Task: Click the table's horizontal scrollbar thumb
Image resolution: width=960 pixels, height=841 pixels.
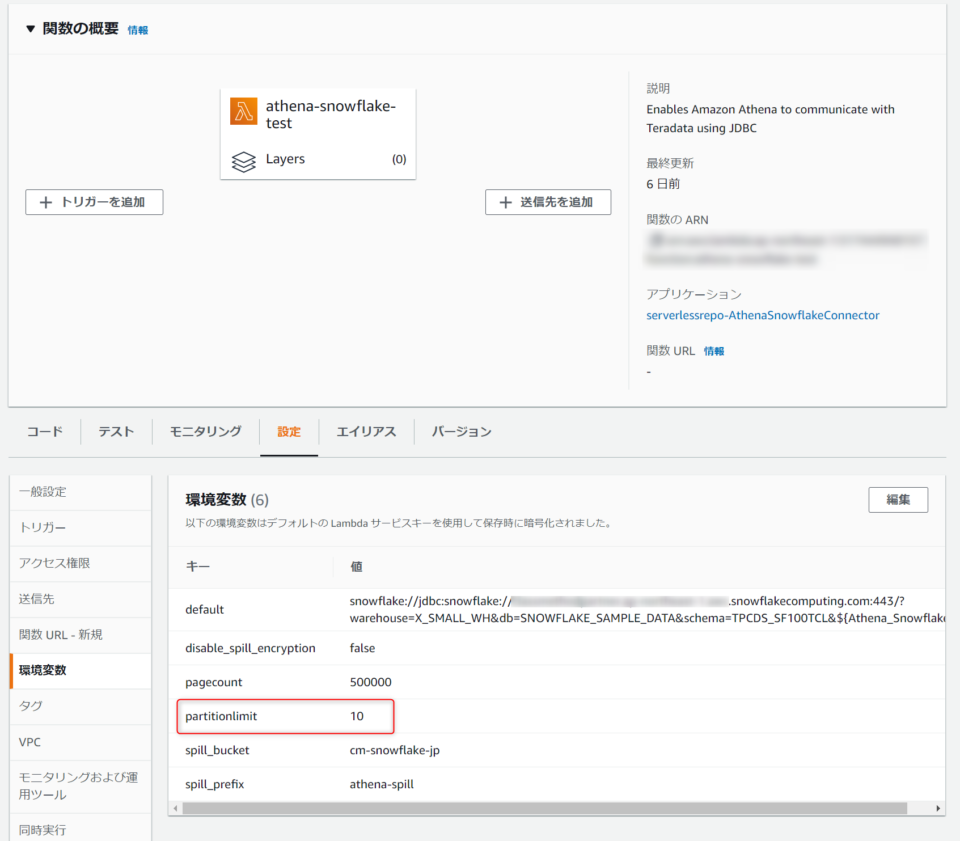Action: [x=544, y=809]
